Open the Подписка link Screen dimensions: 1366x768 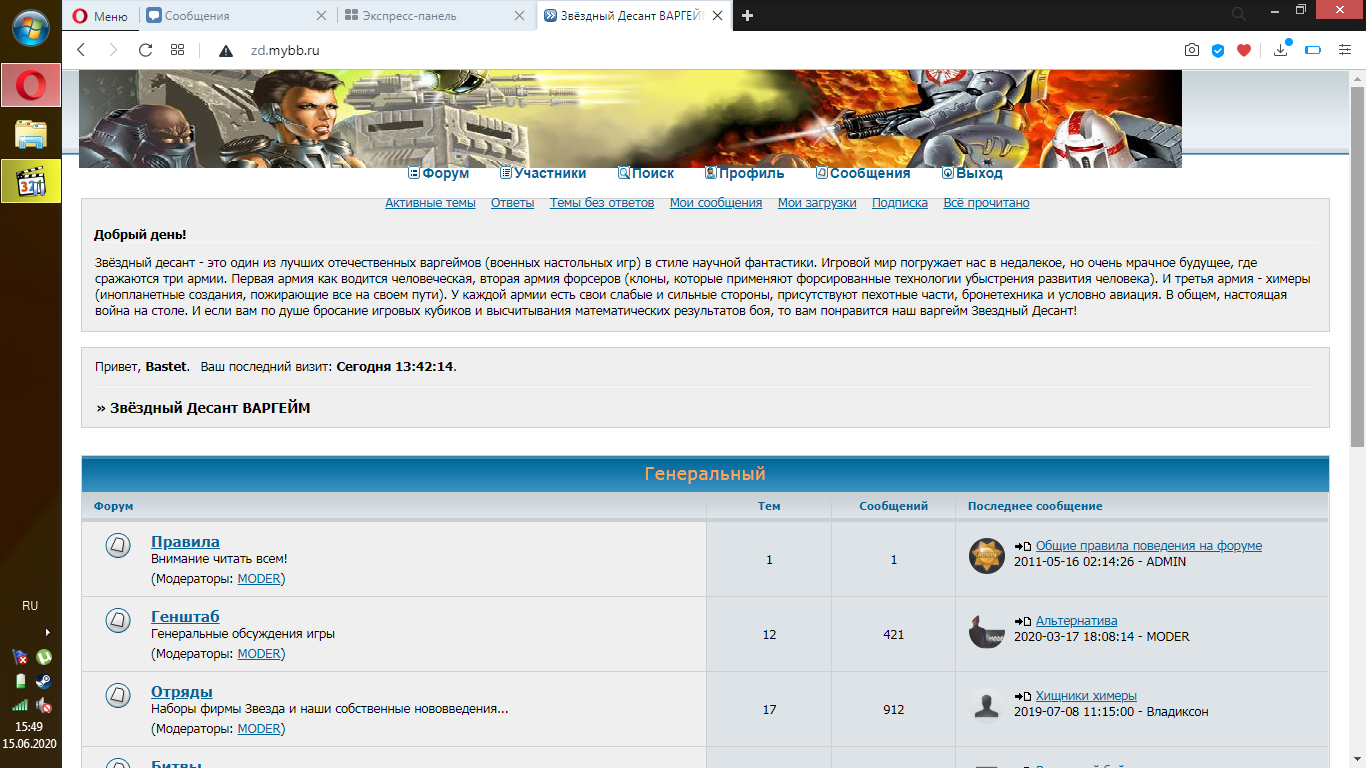(900, 203)
